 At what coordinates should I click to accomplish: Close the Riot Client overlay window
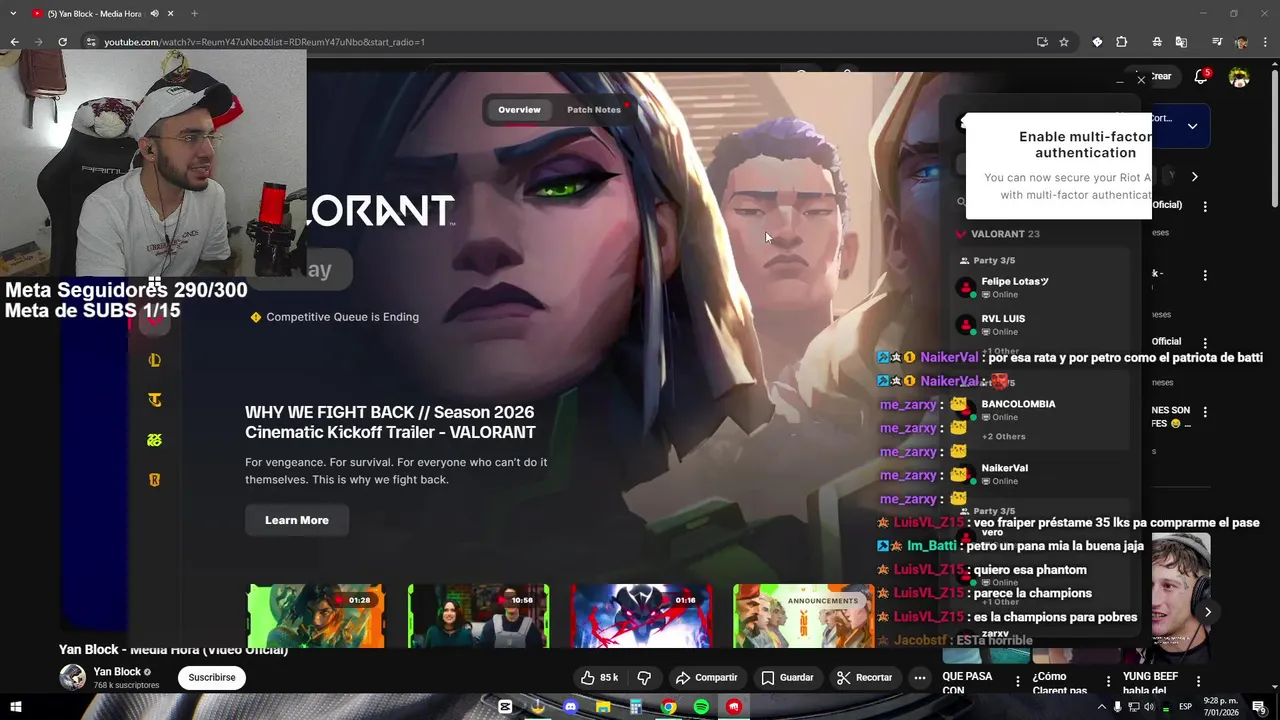[1141, 79]
